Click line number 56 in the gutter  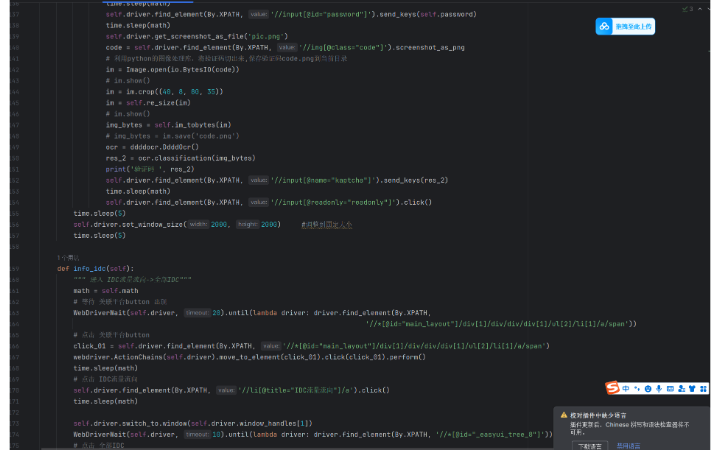coord(15,225)
